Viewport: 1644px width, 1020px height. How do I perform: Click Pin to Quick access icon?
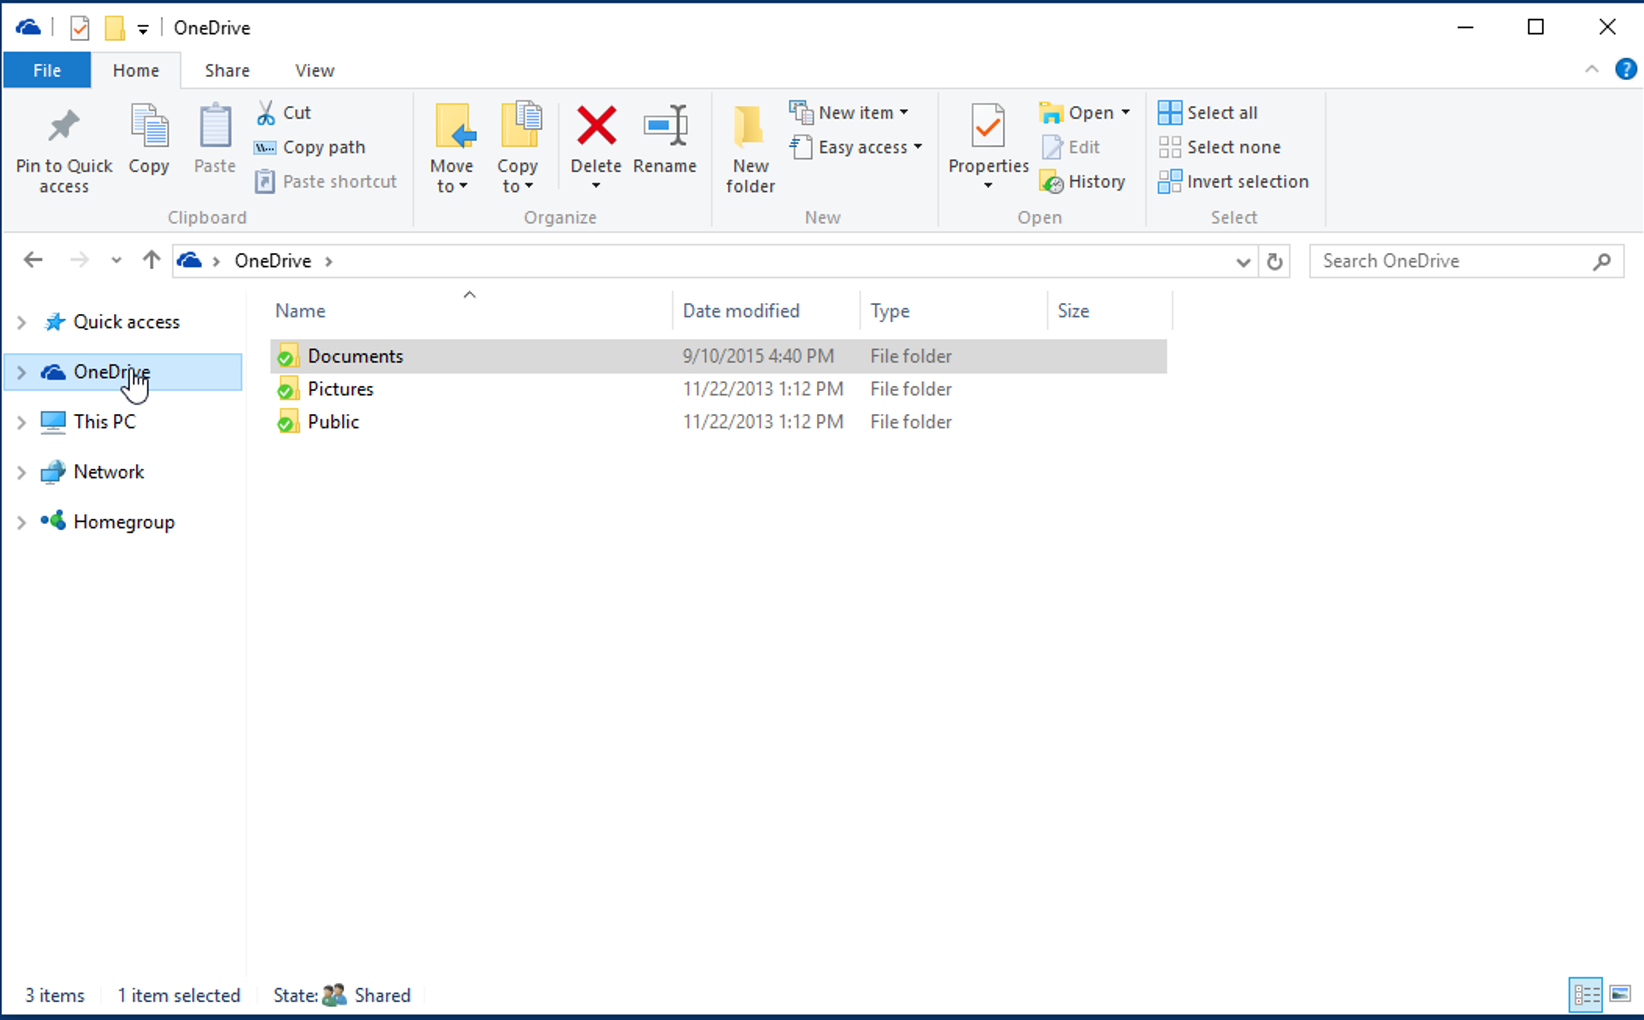click(64, 126)
